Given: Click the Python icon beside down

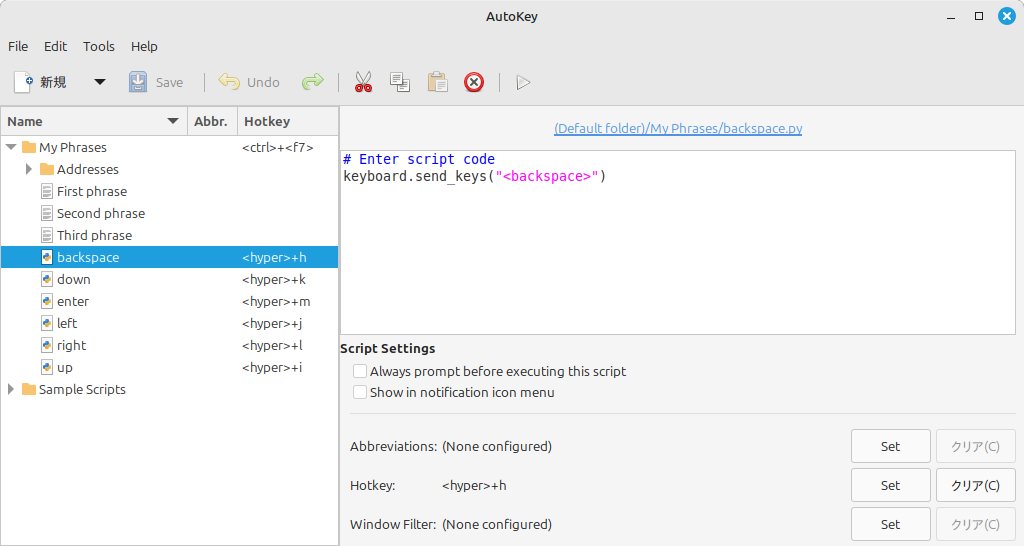Looking at the screenshot, I should coord(46,280).
